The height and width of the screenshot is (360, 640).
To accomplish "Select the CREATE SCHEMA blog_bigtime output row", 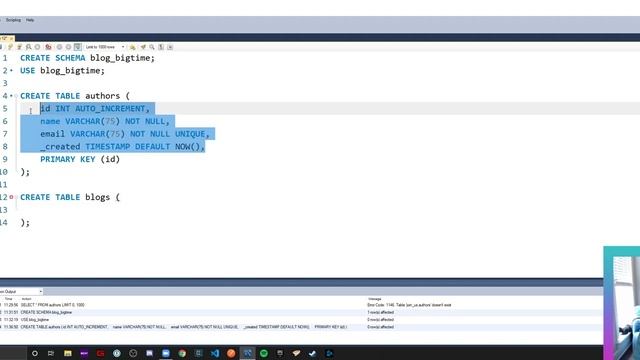I will pyautogui.click(x=301, y=312).
